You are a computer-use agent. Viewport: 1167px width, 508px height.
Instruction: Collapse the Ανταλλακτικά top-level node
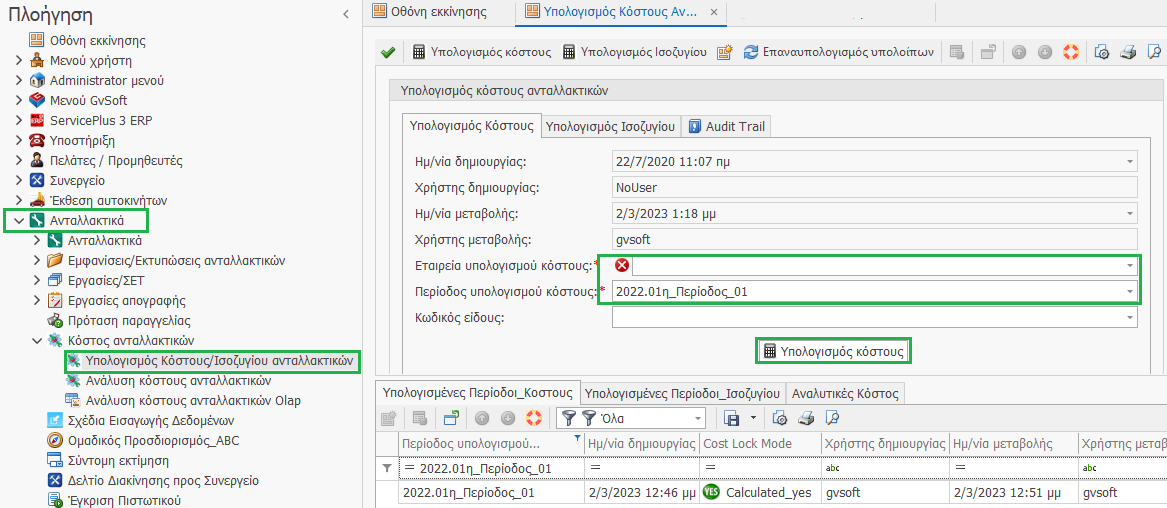[x=19, y=221]
